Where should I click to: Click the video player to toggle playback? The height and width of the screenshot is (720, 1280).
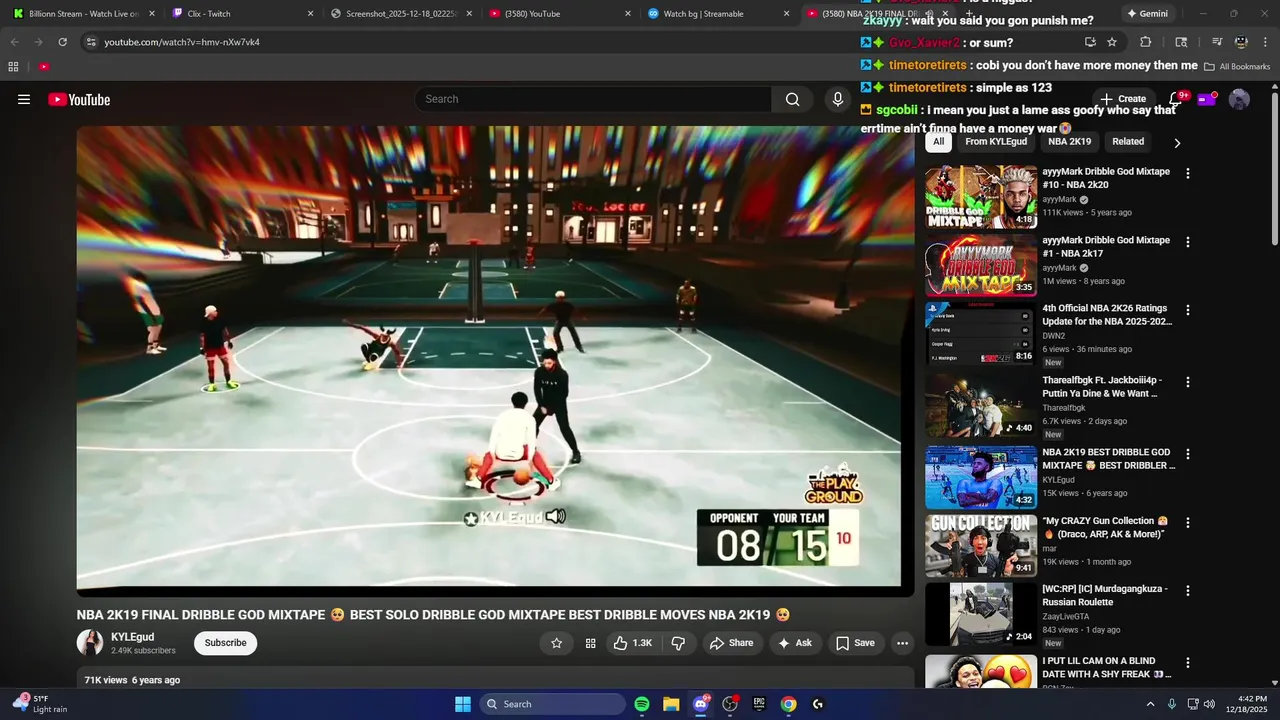(495, 360)
